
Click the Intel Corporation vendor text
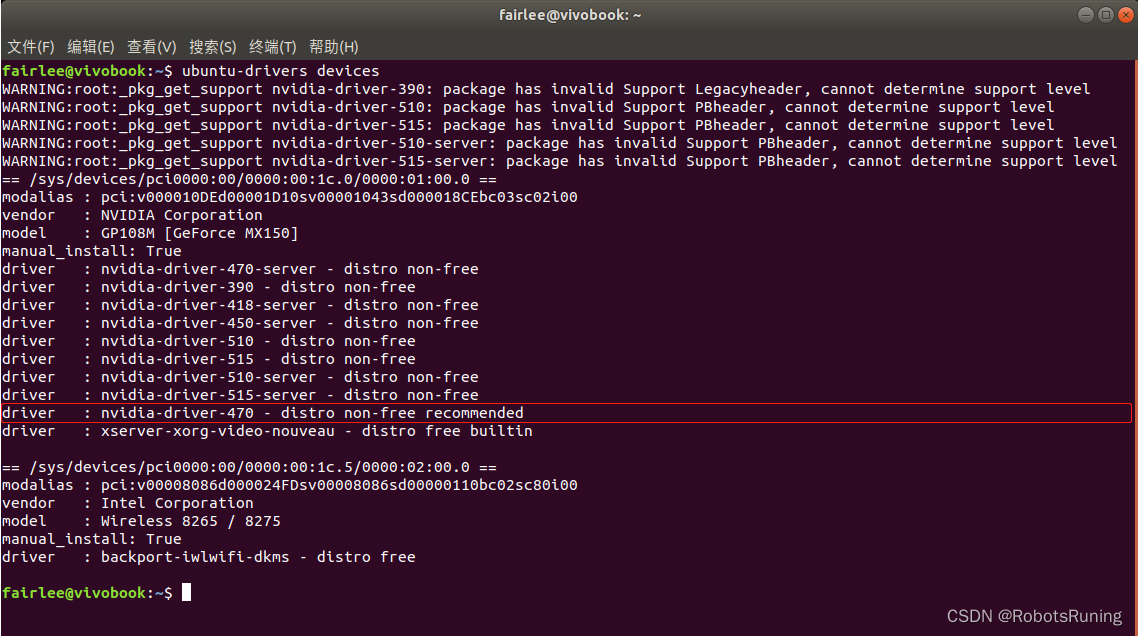177,503
